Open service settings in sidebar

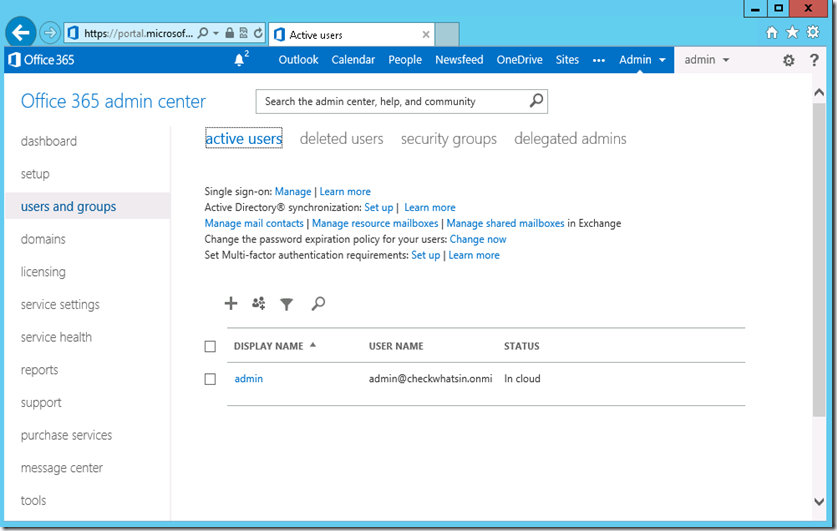tap(60, 305)
